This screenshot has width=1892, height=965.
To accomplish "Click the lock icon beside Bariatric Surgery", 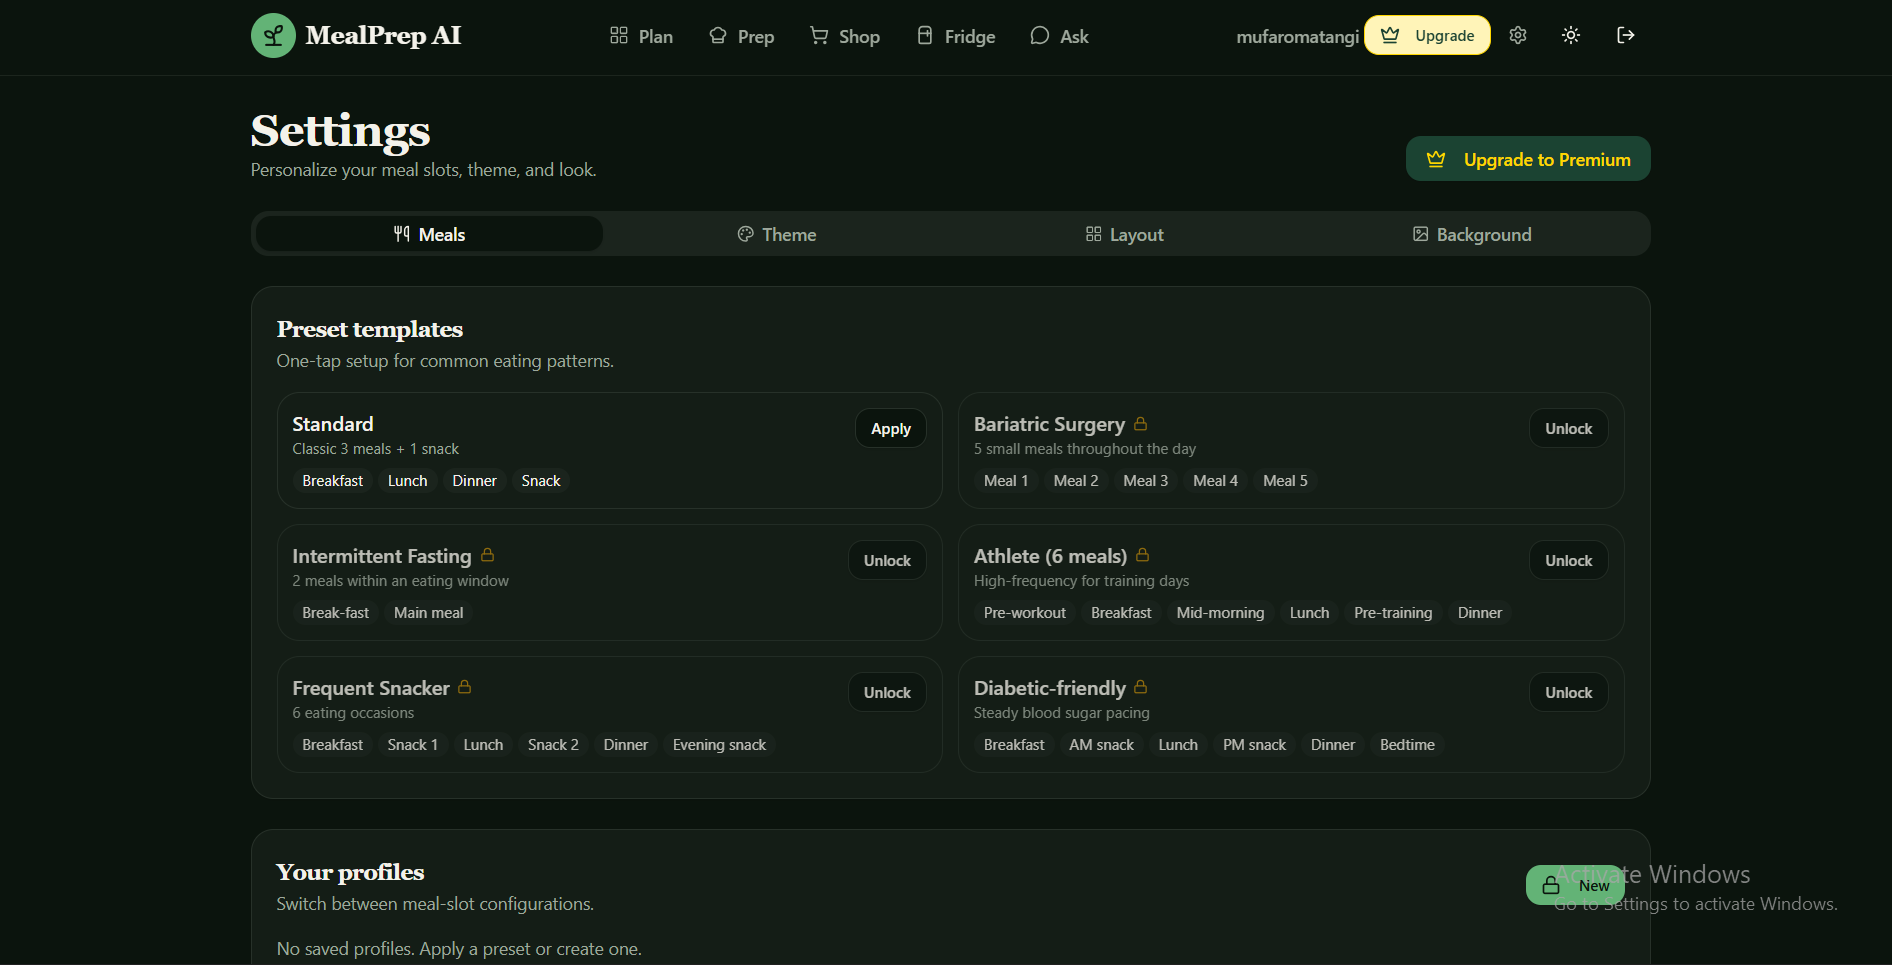I will (x=1141, y=423).
